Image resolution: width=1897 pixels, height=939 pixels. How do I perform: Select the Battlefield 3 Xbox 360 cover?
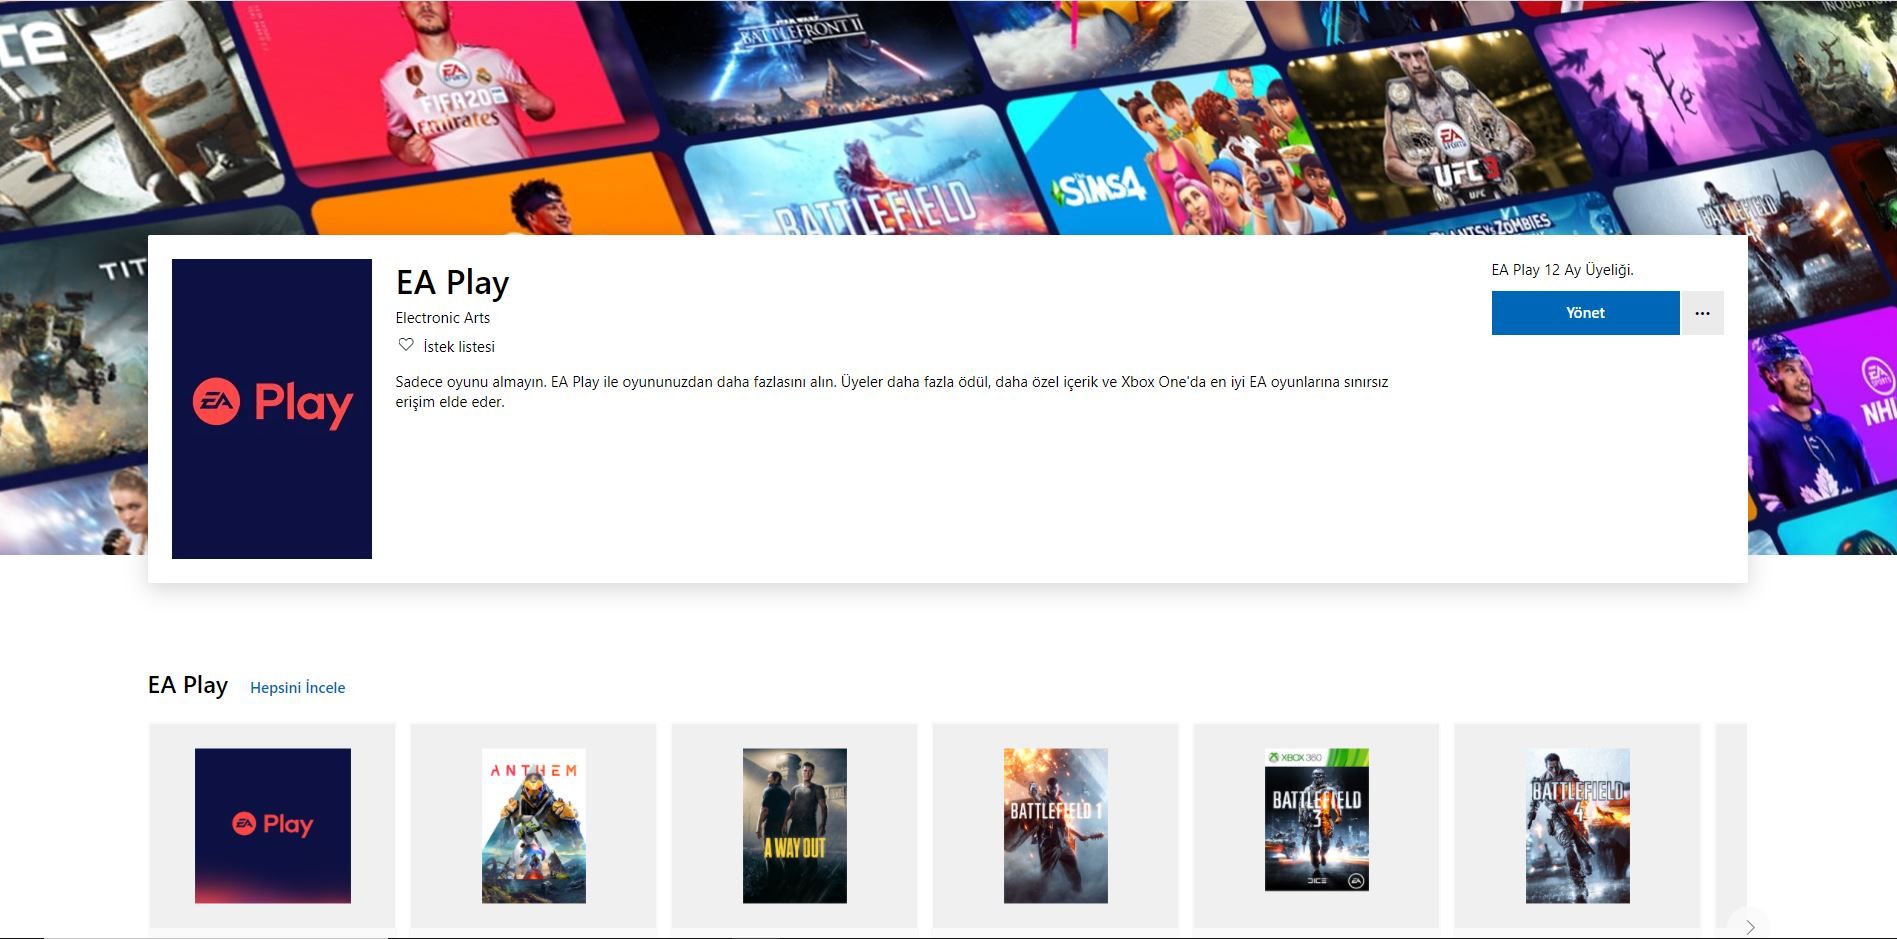click(1317, 820)
